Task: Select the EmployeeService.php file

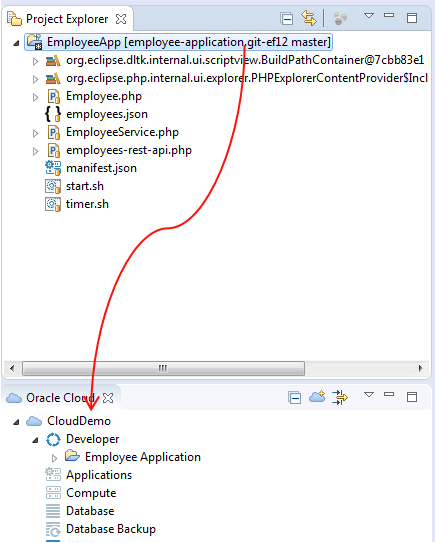Action: click(122, 132)
